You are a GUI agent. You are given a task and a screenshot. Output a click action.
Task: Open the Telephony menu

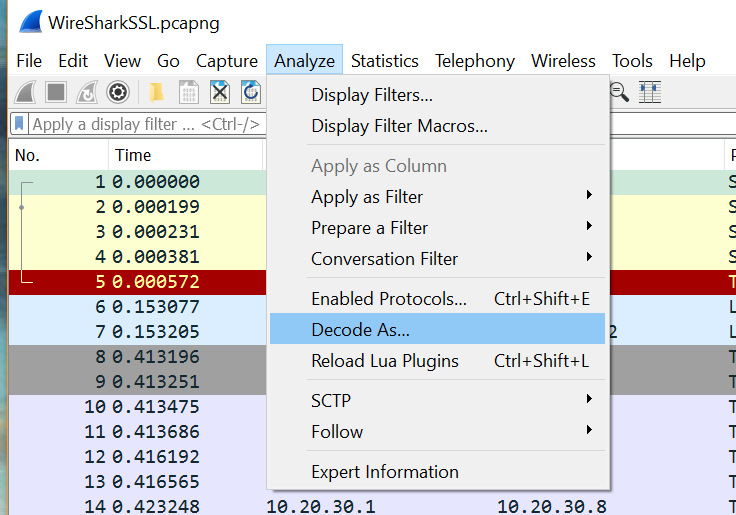pyautogui.click(x=475, y=61)
